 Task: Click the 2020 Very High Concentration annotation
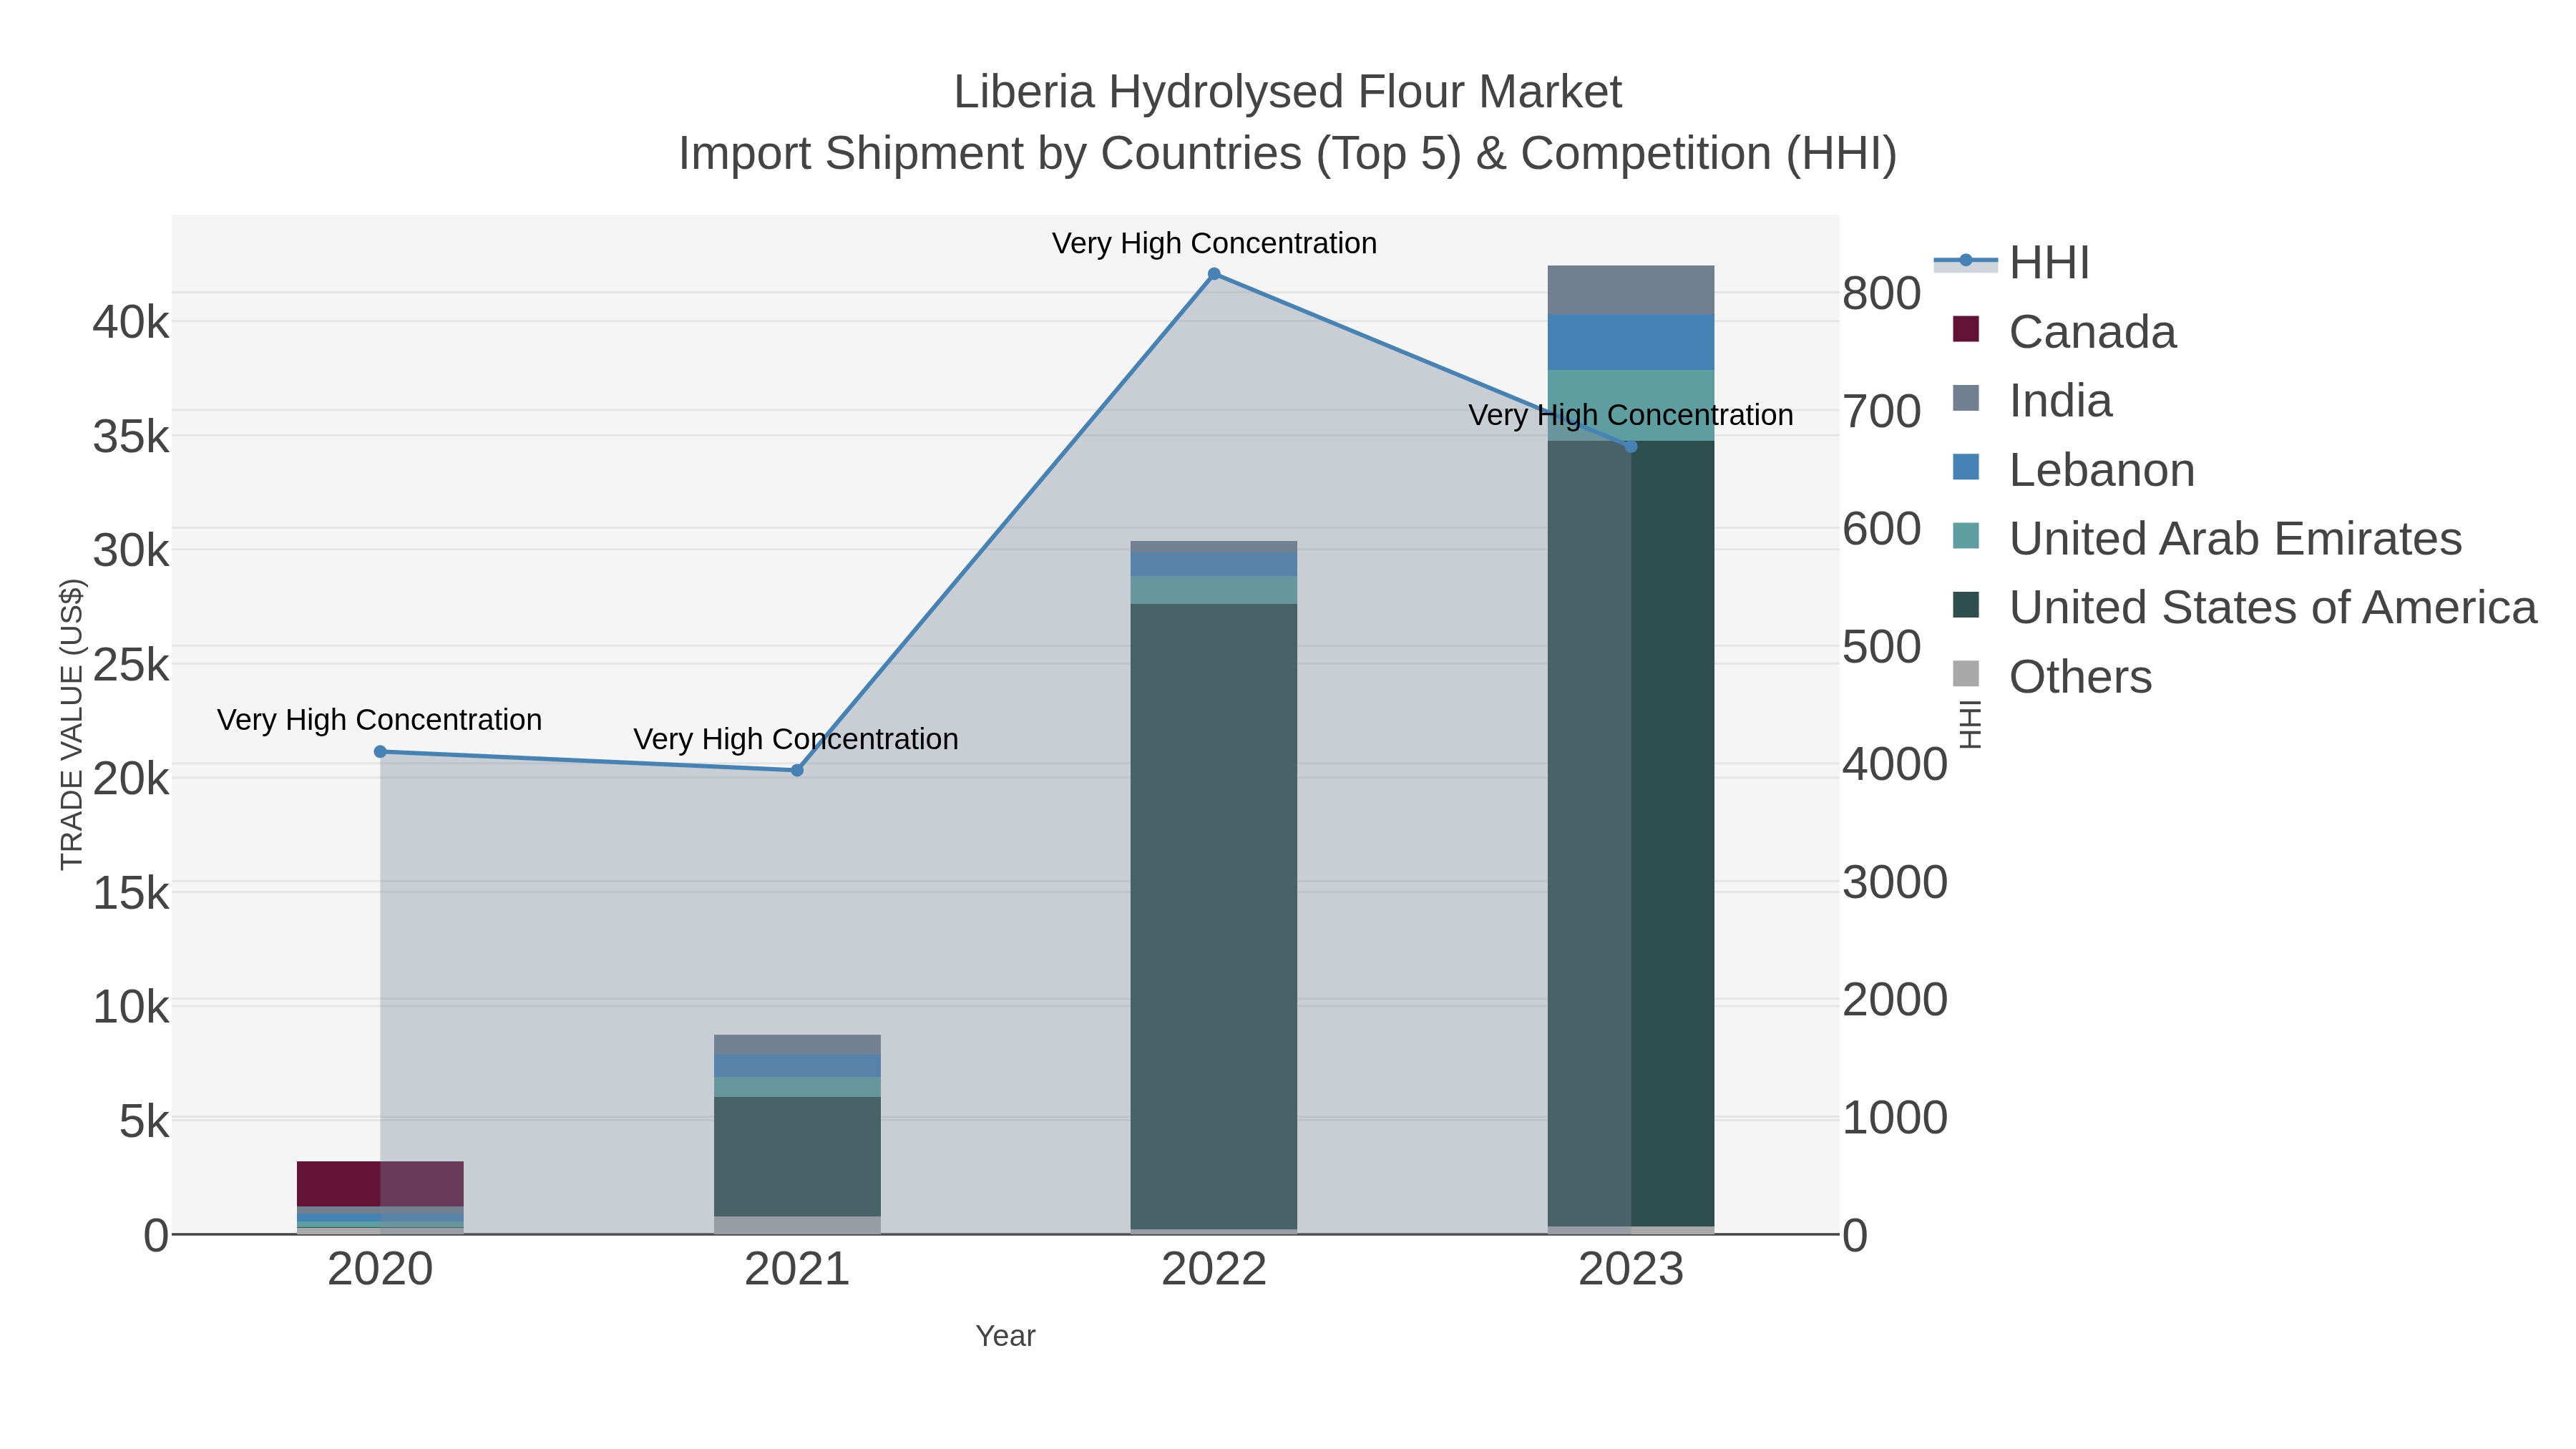point(380,720)
